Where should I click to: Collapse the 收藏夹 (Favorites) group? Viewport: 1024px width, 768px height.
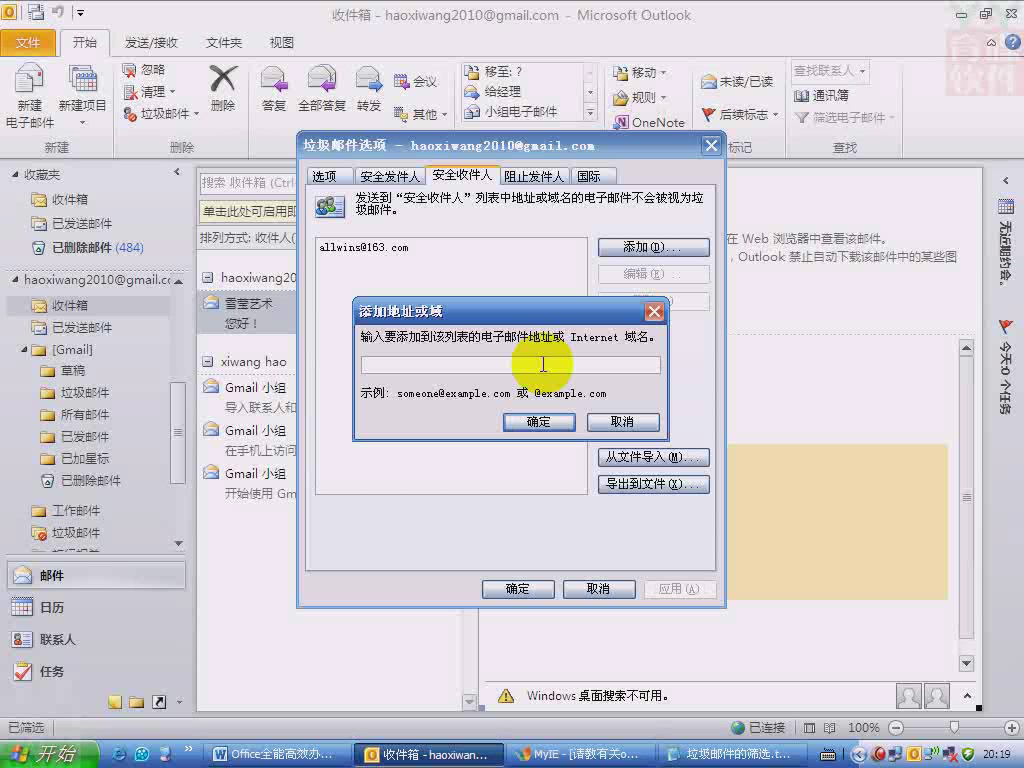point(14,174)
